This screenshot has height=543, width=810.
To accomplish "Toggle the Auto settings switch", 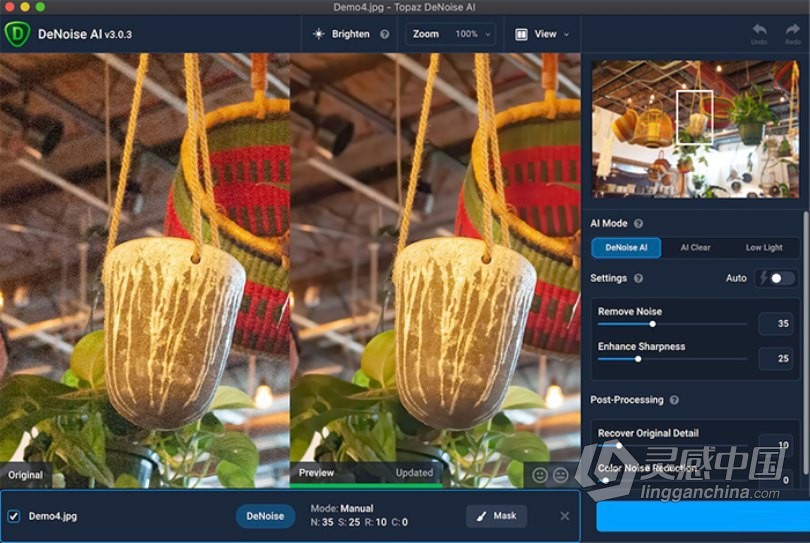I will 776,278.
